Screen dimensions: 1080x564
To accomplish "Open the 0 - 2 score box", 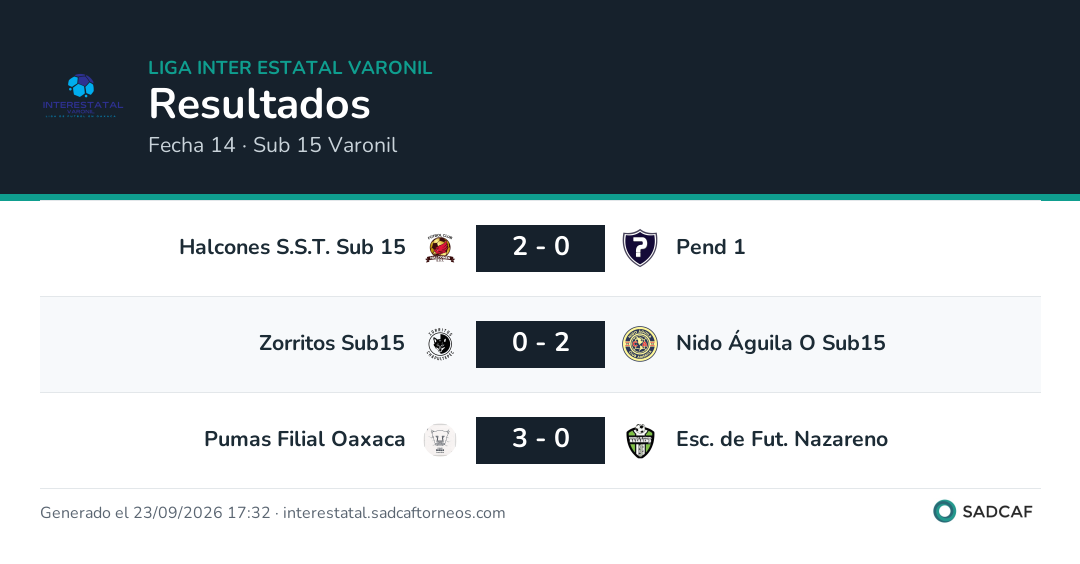I will click(x=541, y=344).
